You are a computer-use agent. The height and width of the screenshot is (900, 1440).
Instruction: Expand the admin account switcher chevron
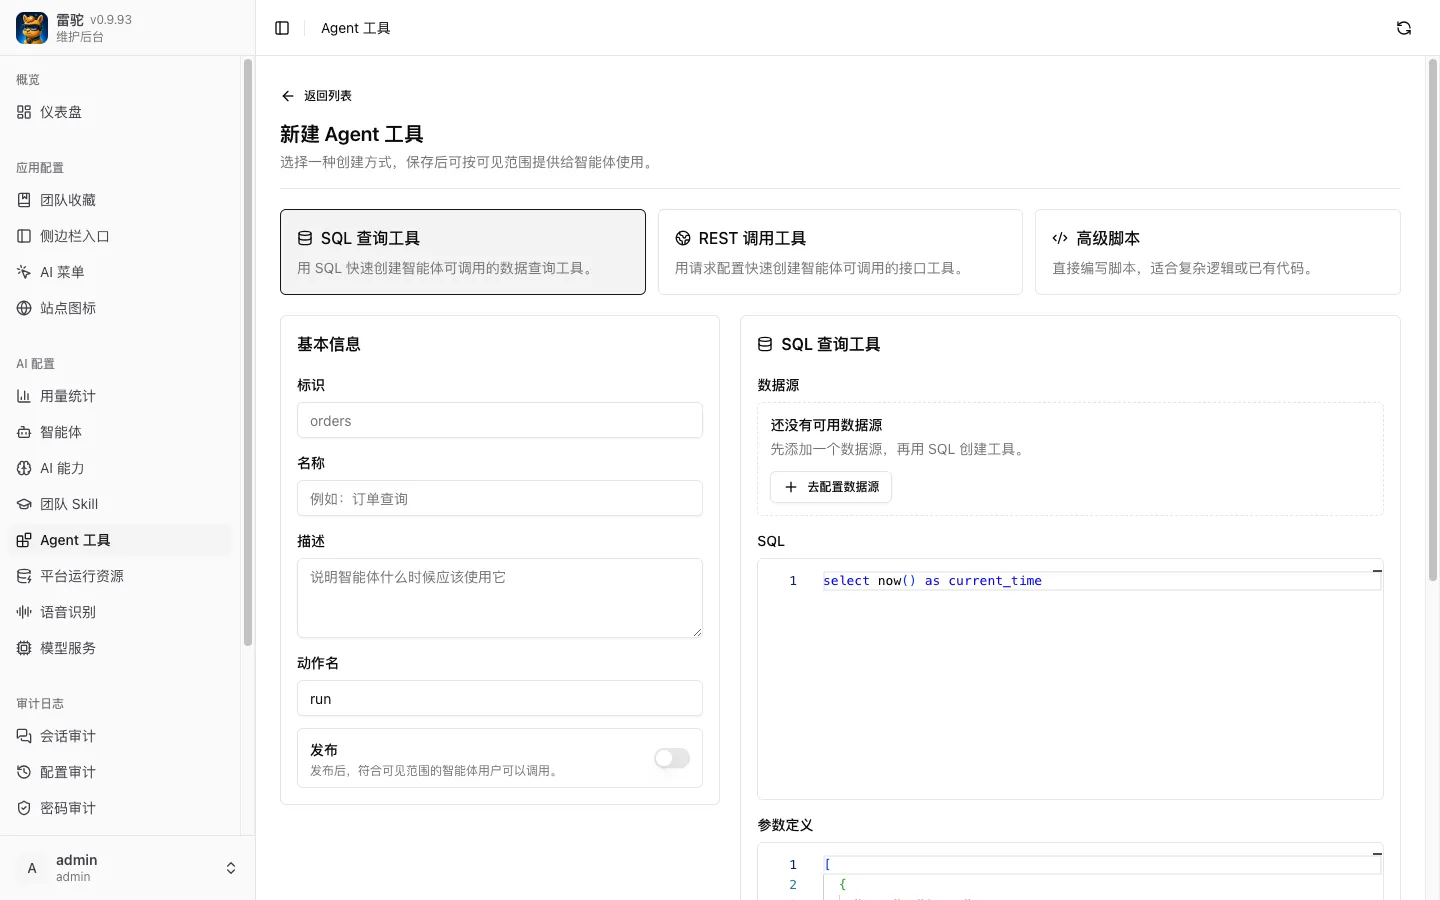pyautogui.click(x=231, y=868)
